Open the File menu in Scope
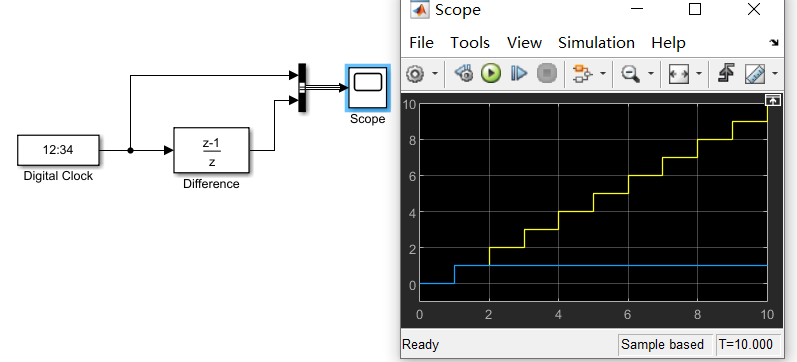797x362 pixels. pos(421,43)
